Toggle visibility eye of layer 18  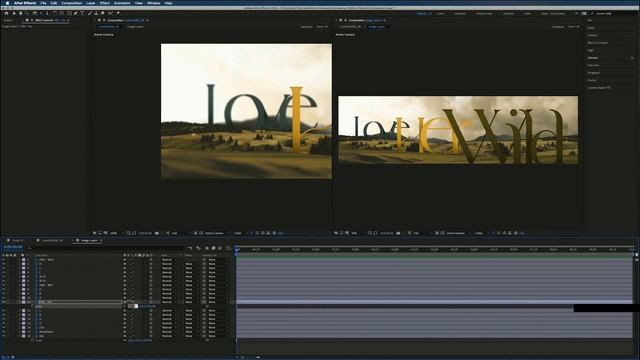tap(3, 336)
